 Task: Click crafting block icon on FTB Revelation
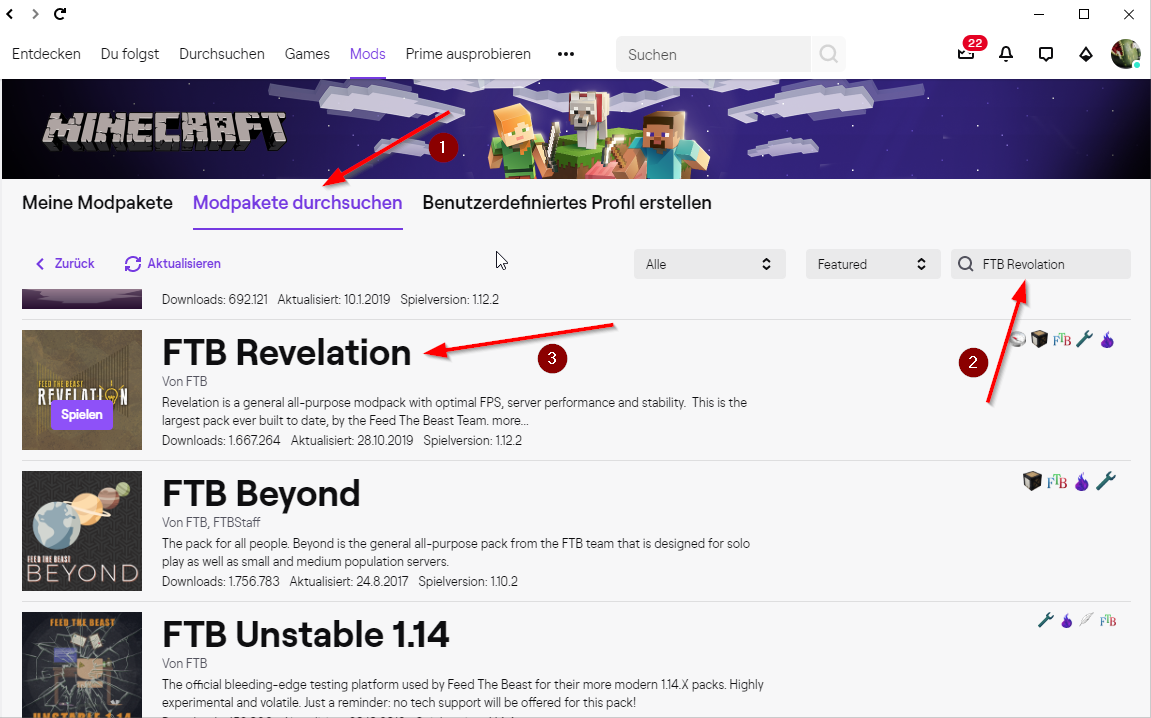[x=1039, y=339]
